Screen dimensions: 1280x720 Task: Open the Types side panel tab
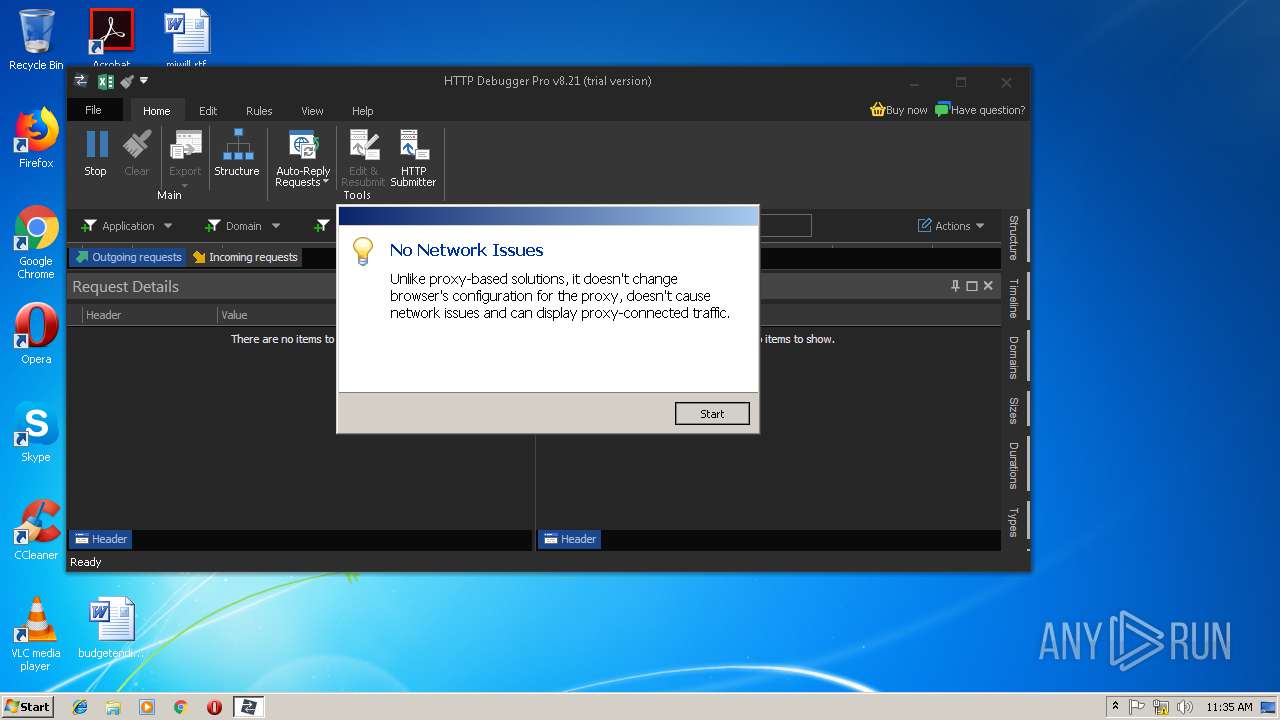point(1014,521)
